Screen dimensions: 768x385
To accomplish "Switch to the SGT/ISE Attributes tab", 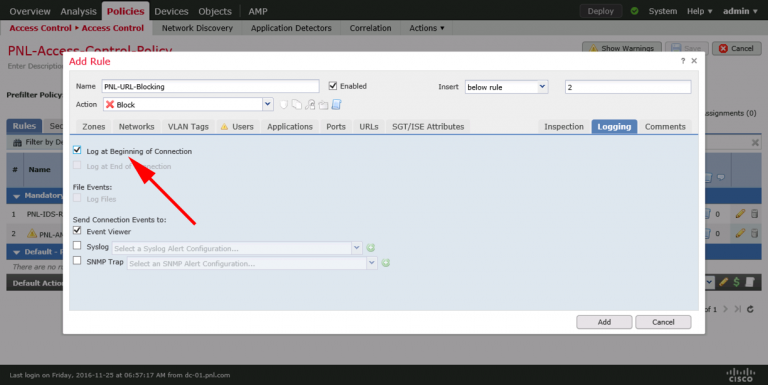I will point(428,126).
